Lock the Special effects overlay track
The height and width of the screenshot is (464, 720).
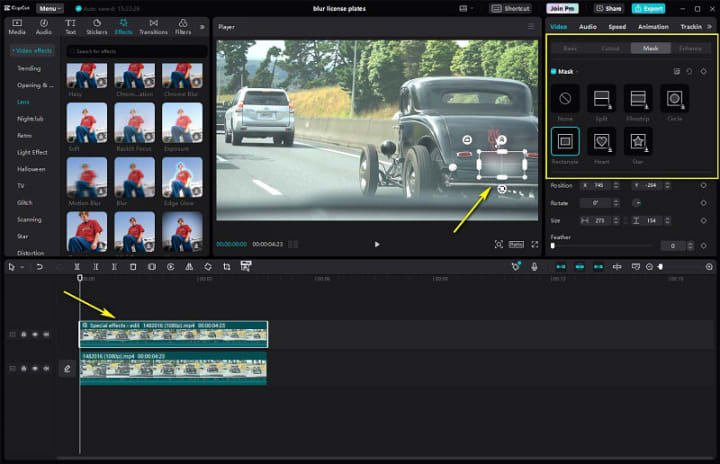(24, 334)
